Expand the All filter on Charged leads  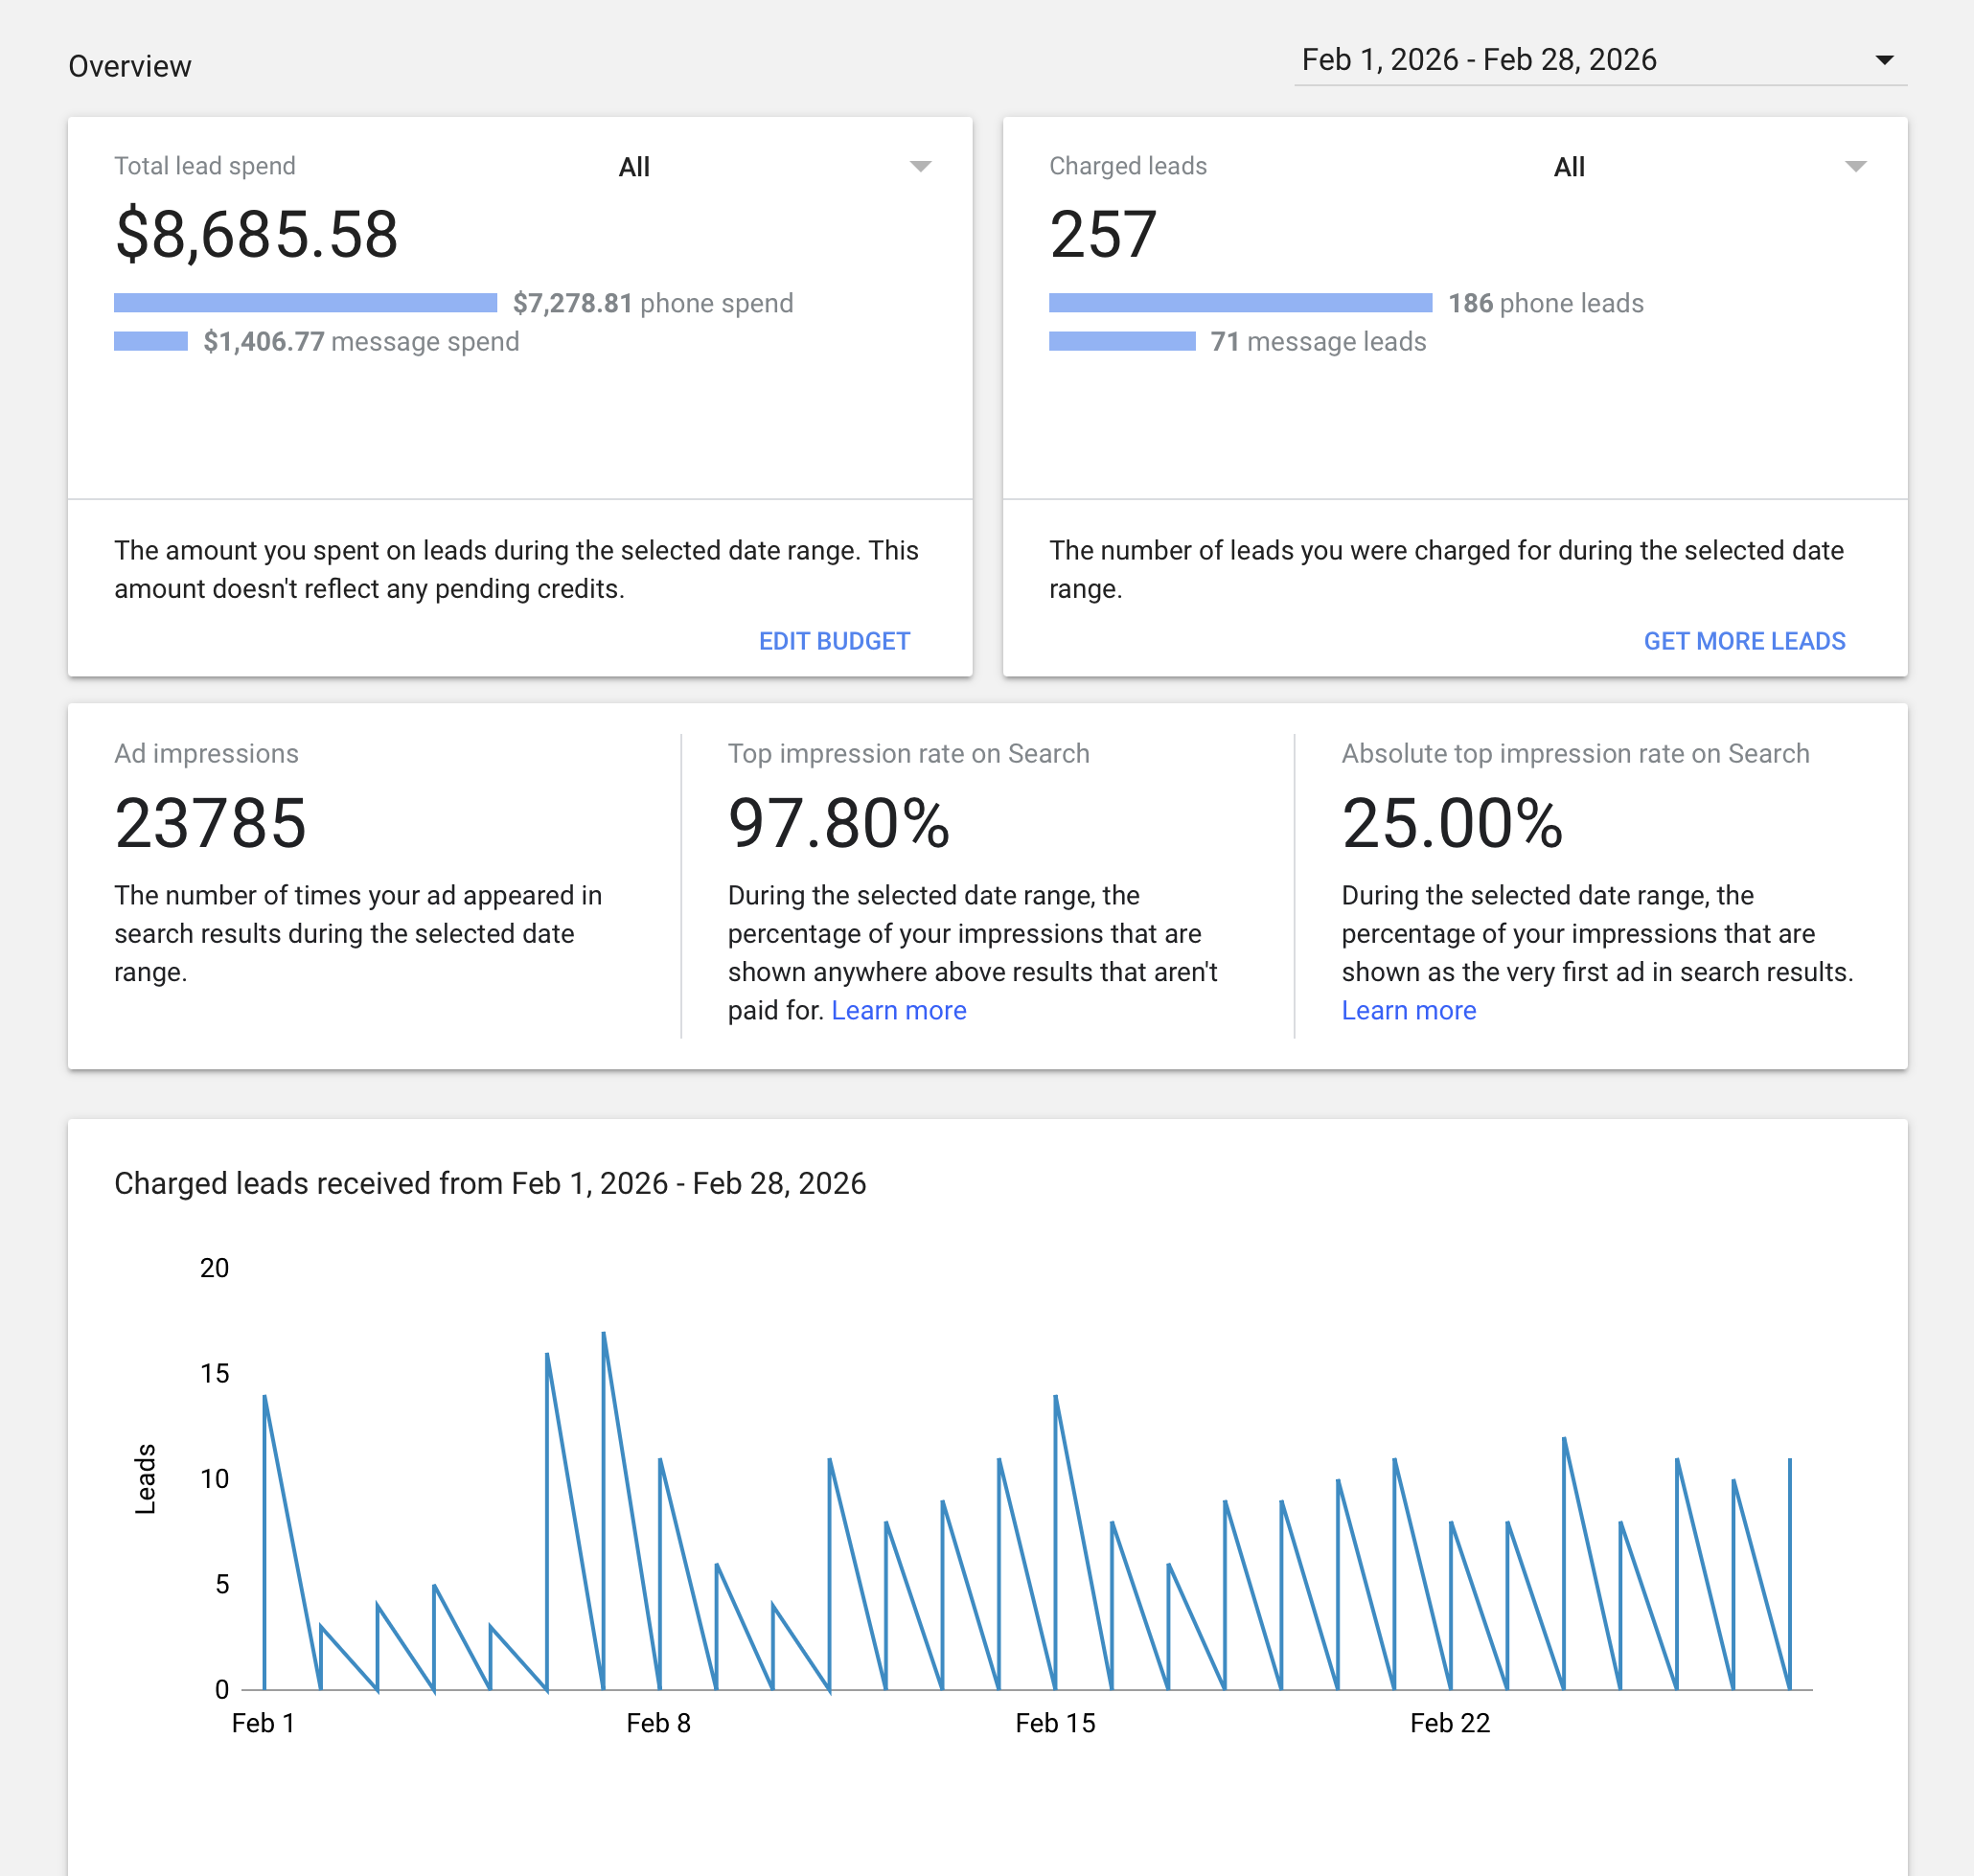(1569, 166)
